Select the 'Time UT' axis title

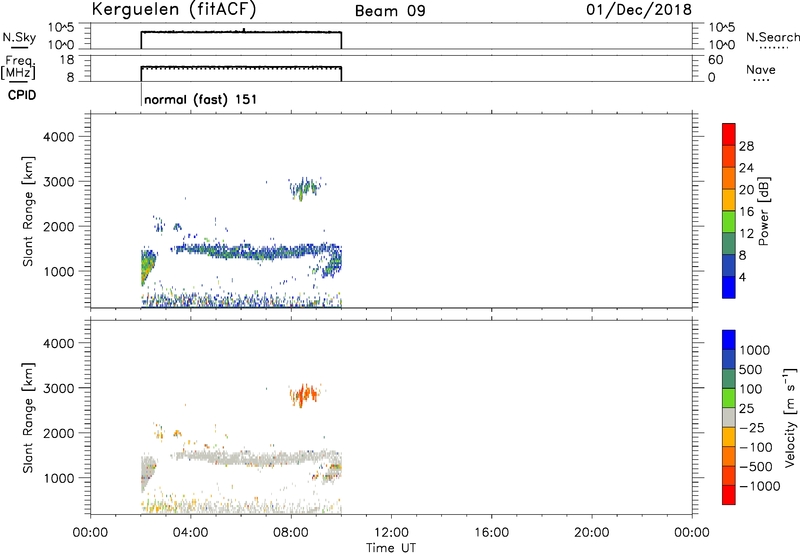pyautogui.click(x=391, y=548)
